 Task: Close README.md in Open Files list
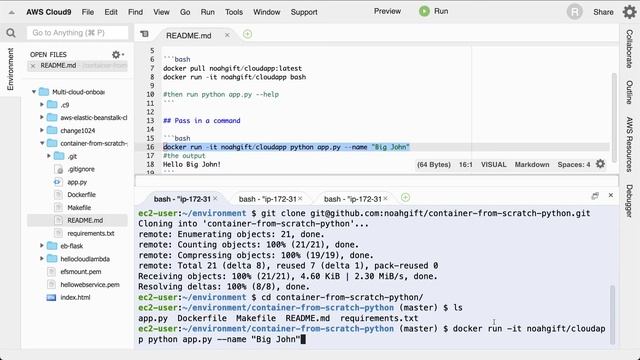point(33,66)
